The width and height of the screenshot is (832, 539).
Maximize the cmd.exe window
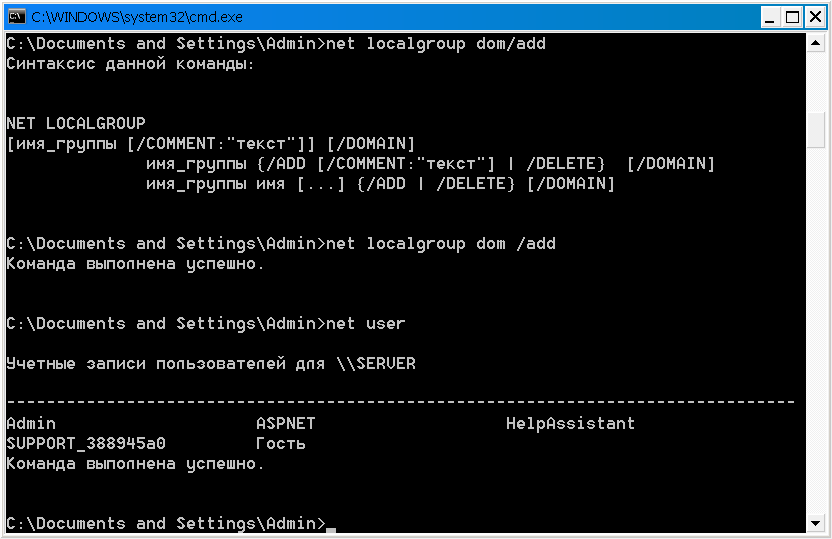[792, 18]
